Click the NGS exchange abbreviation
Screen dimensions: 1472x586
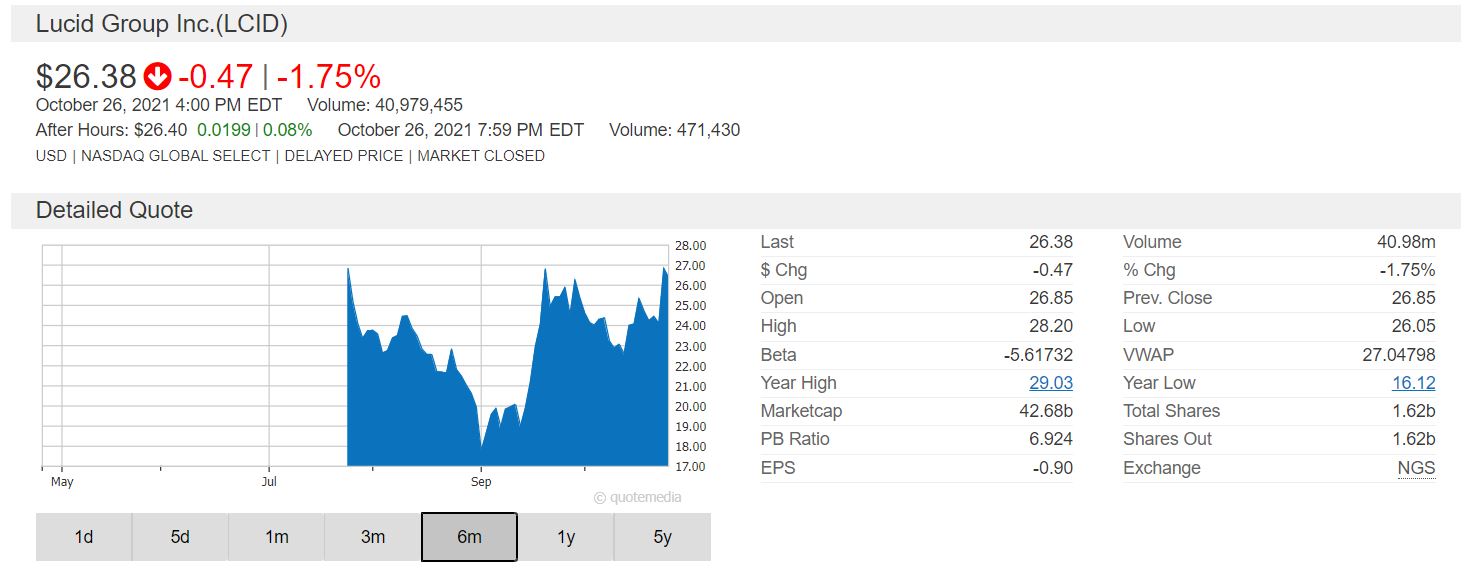1416,468
